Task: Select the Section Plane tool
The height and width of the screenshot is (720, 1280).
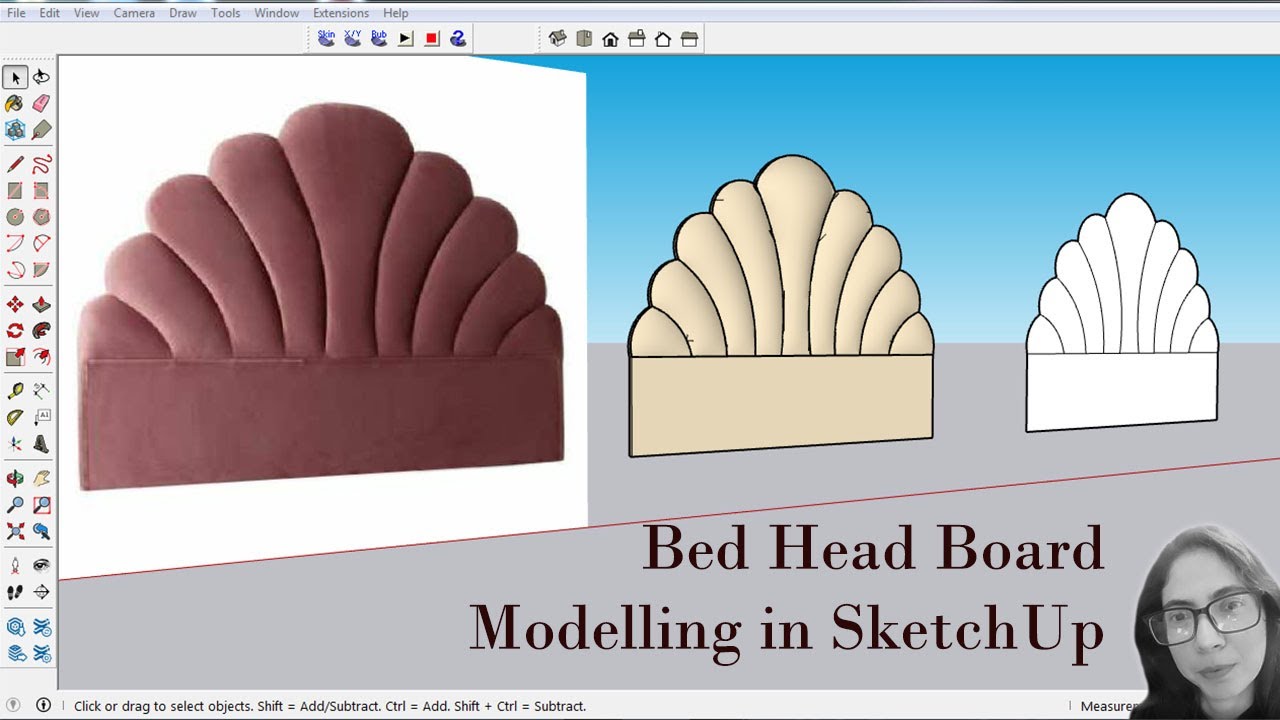Action: 41,592
